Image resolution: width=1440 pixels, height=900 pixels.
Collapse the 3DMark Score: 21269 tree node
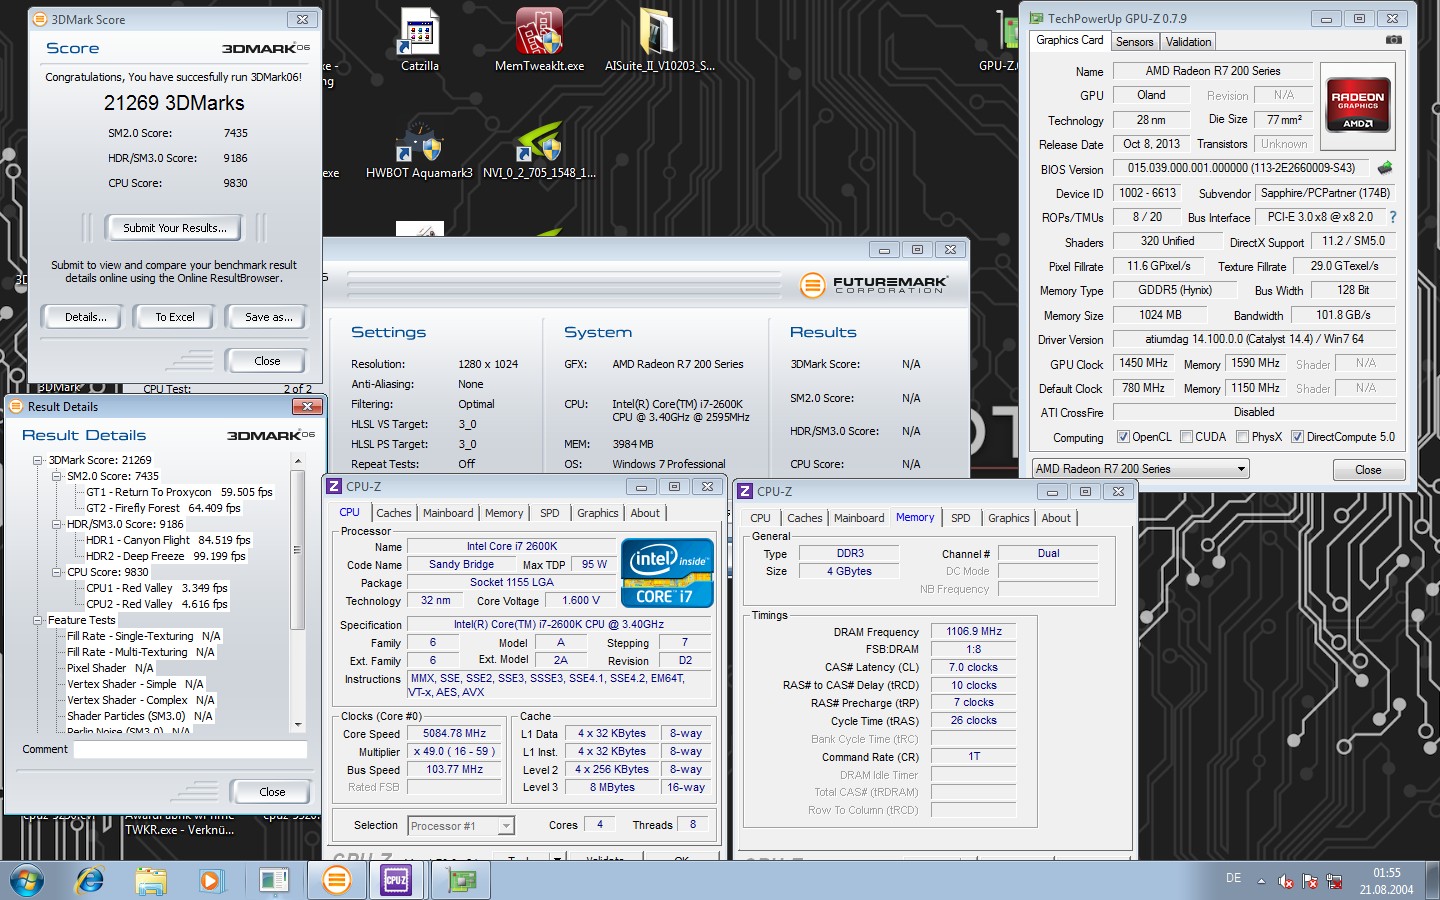tap(38, 461)
